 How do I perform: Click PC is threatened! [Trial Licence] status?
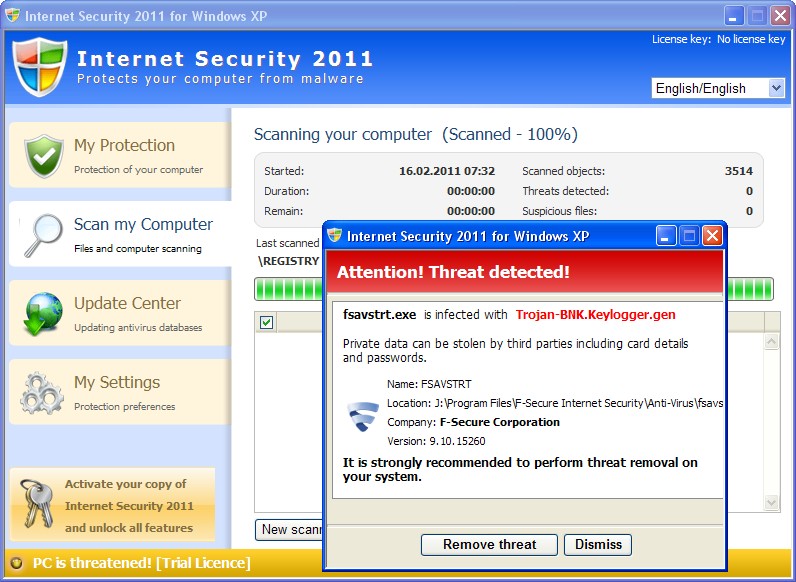(142, 563)
